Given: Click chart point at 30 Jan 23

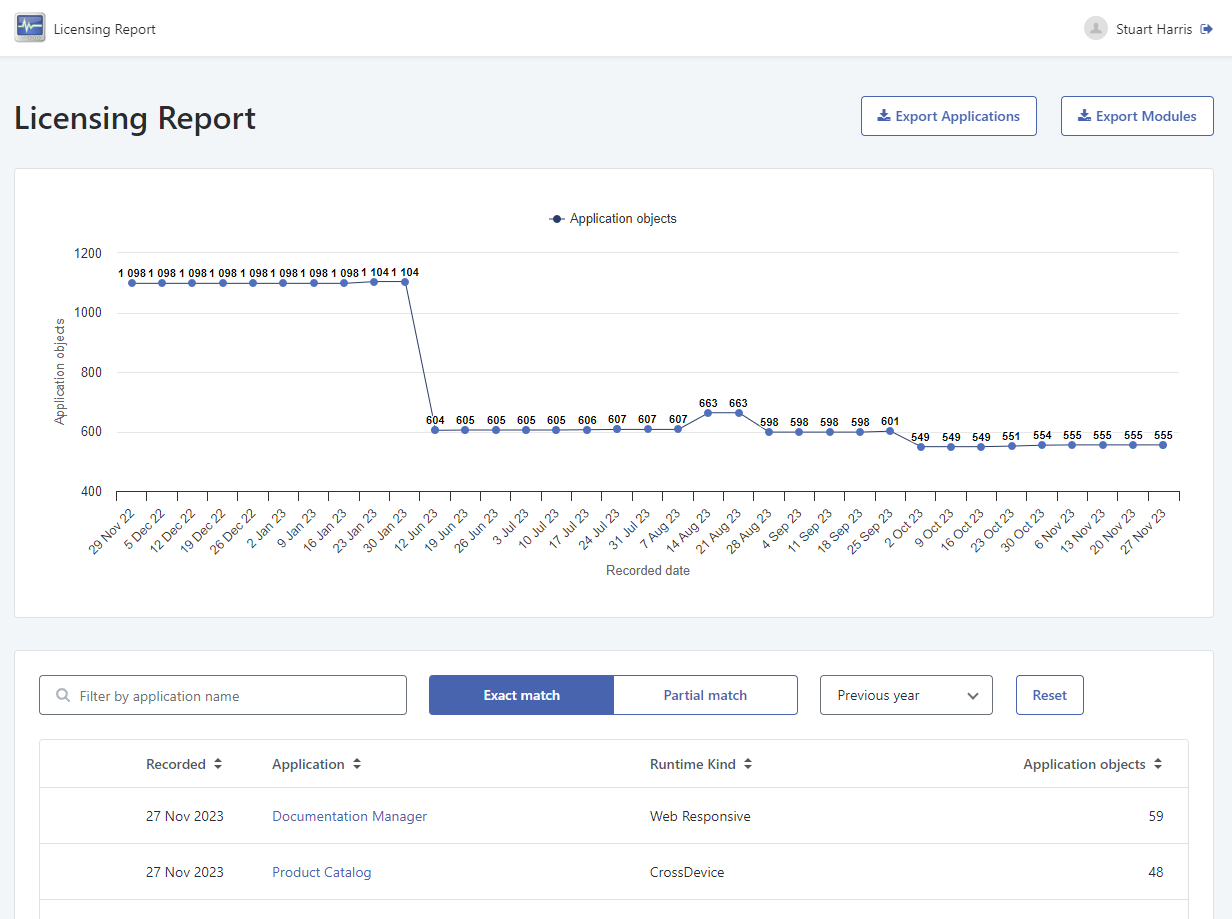Looking at the screenshot, I should point(405,281).
